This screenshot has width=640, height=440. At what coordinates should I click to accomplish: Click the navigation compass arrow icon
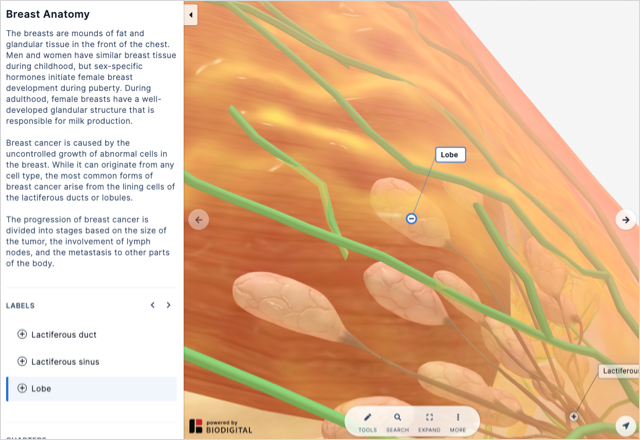[x=626, y=425]
